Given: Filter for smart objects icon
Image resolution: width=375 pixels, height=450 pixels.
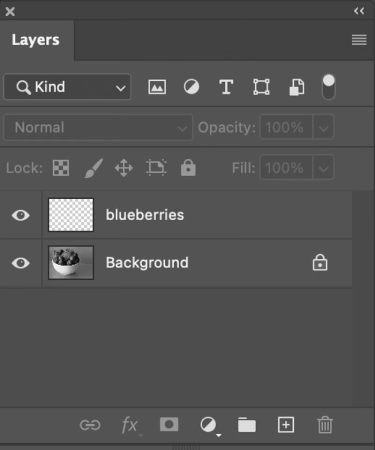Looking at the screenshot, I should [x=297, y=87].
